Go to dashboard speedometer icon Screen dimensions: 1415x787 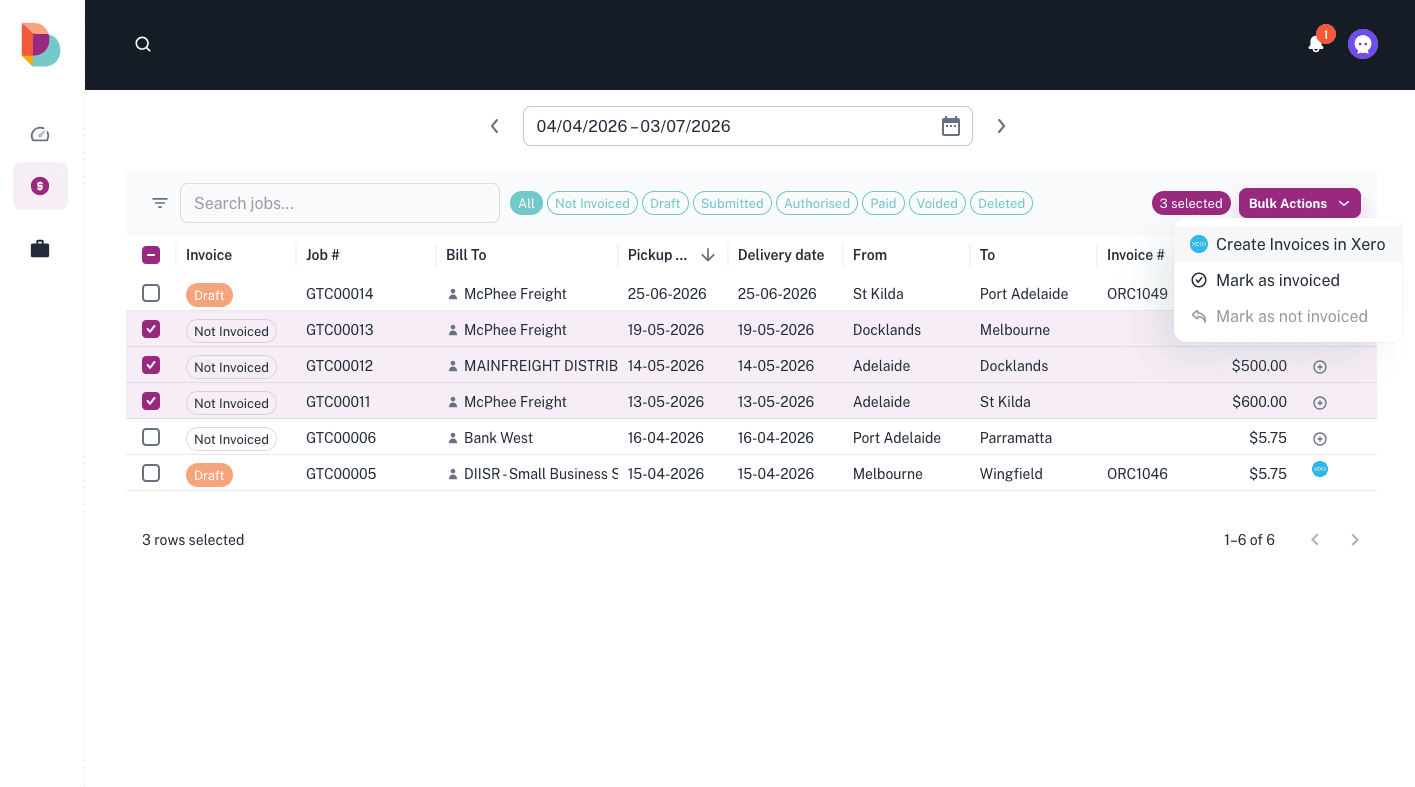(40, 134)
